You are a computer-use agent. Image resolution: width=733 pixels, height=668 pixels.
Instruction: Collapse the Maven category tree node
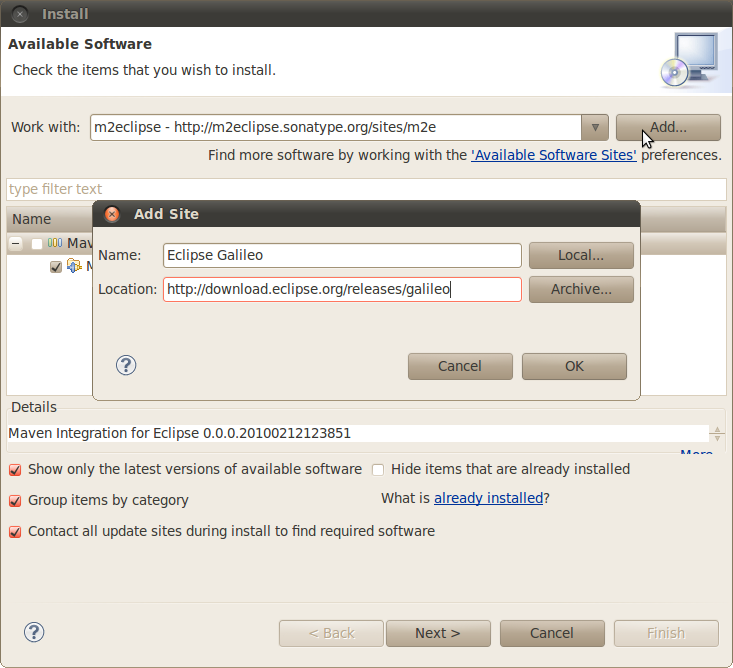coord(15,243)
